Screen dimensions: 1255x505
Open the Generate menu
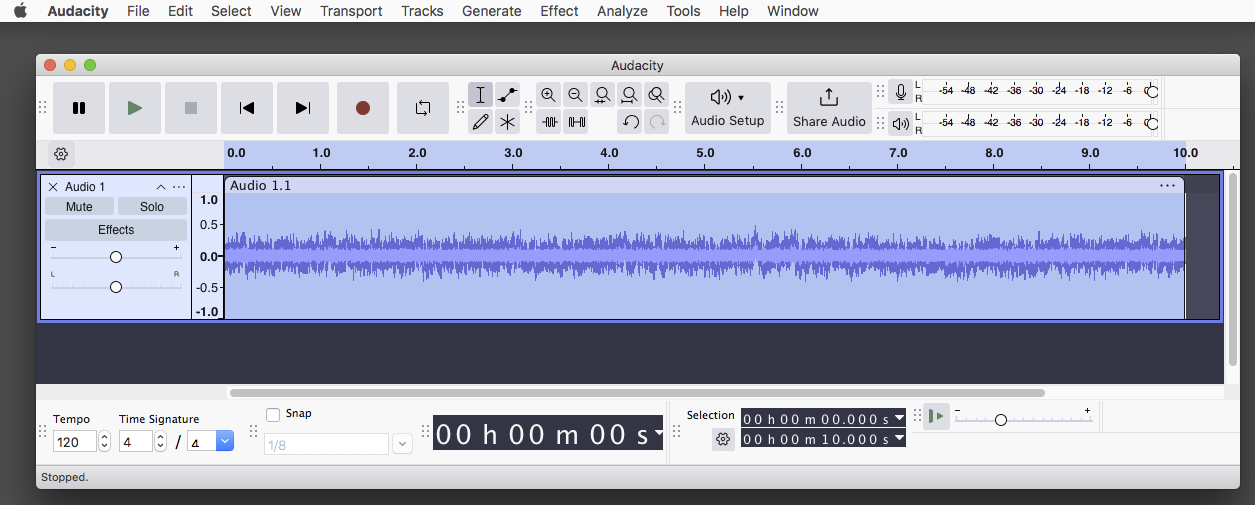coord(491,11)
